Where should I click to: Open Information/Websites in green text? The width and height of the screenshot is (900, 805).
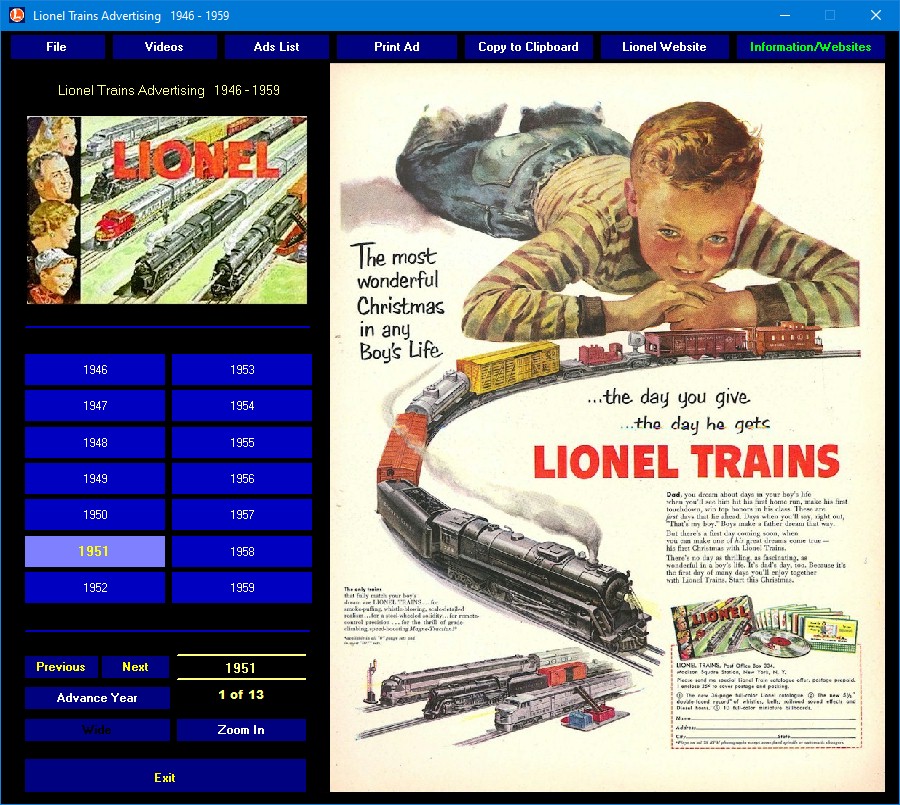click(810, 47)
